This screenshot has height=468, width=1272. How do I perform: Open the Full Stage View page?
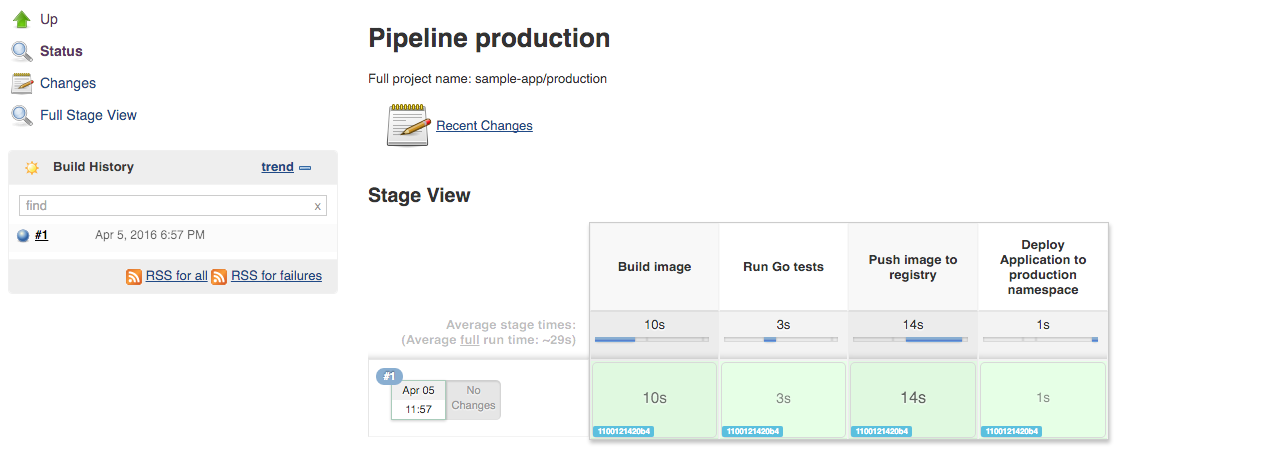[88, 115]
